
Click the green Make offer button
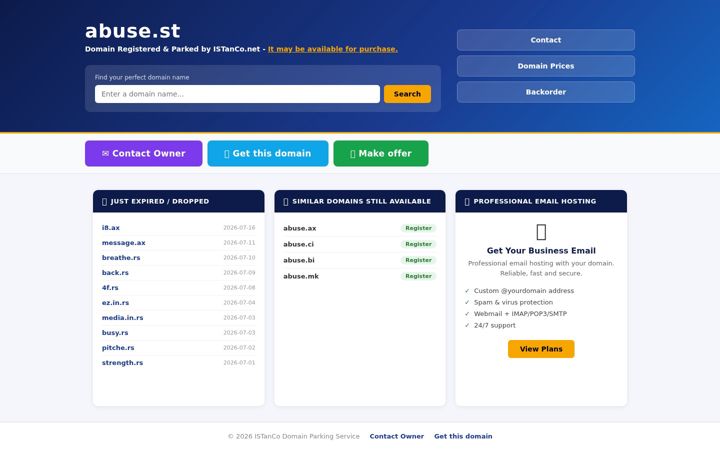click(381, 153)
